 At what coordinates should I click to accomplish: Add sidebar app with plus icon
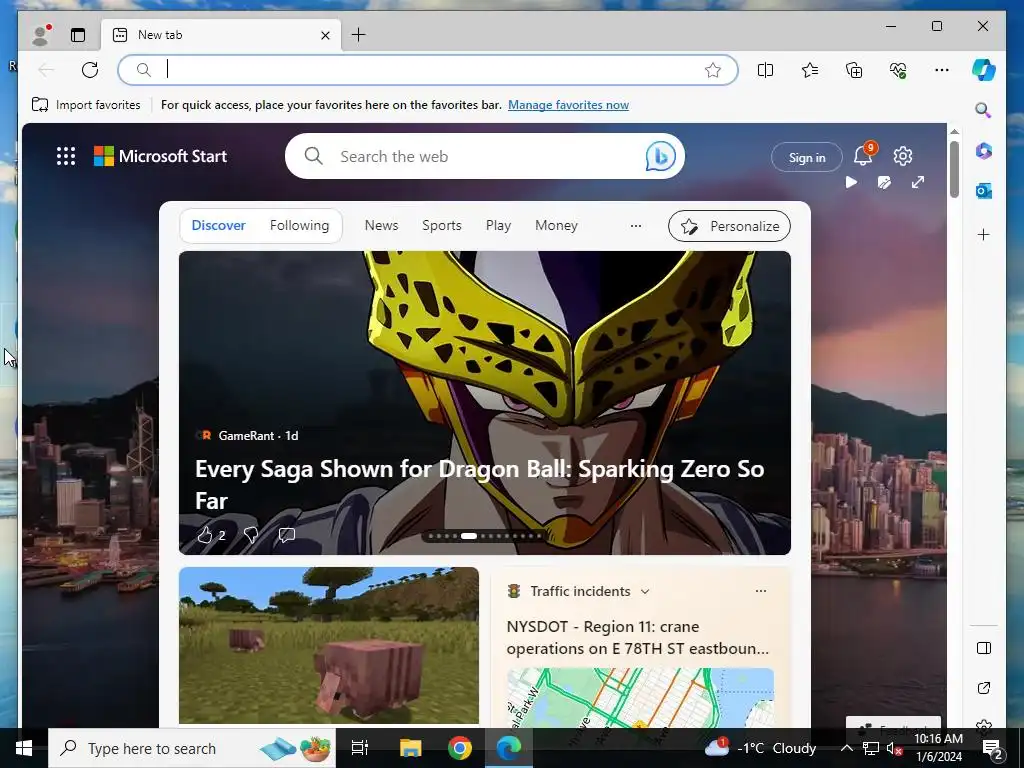coord(984,234)
